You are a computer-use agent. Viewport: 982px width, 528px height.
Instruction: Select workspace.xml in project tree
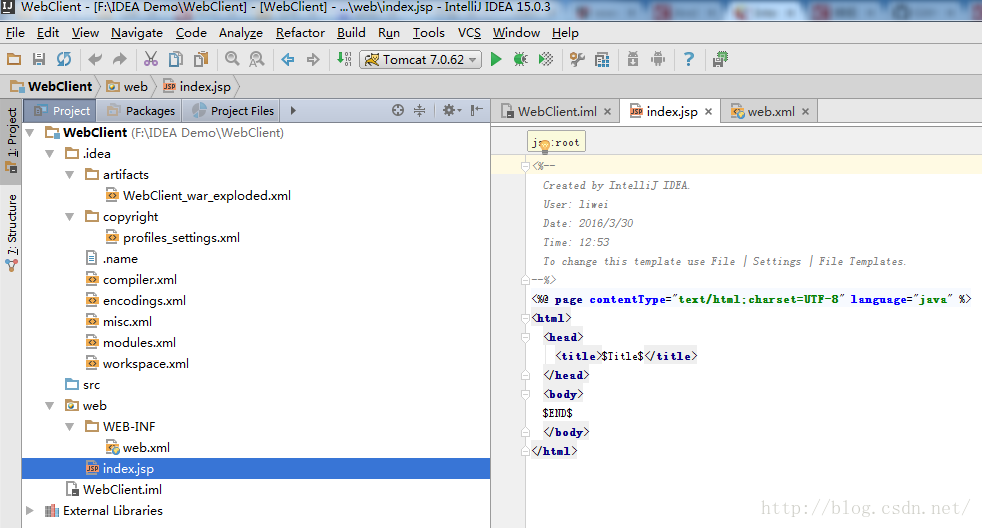137,364
